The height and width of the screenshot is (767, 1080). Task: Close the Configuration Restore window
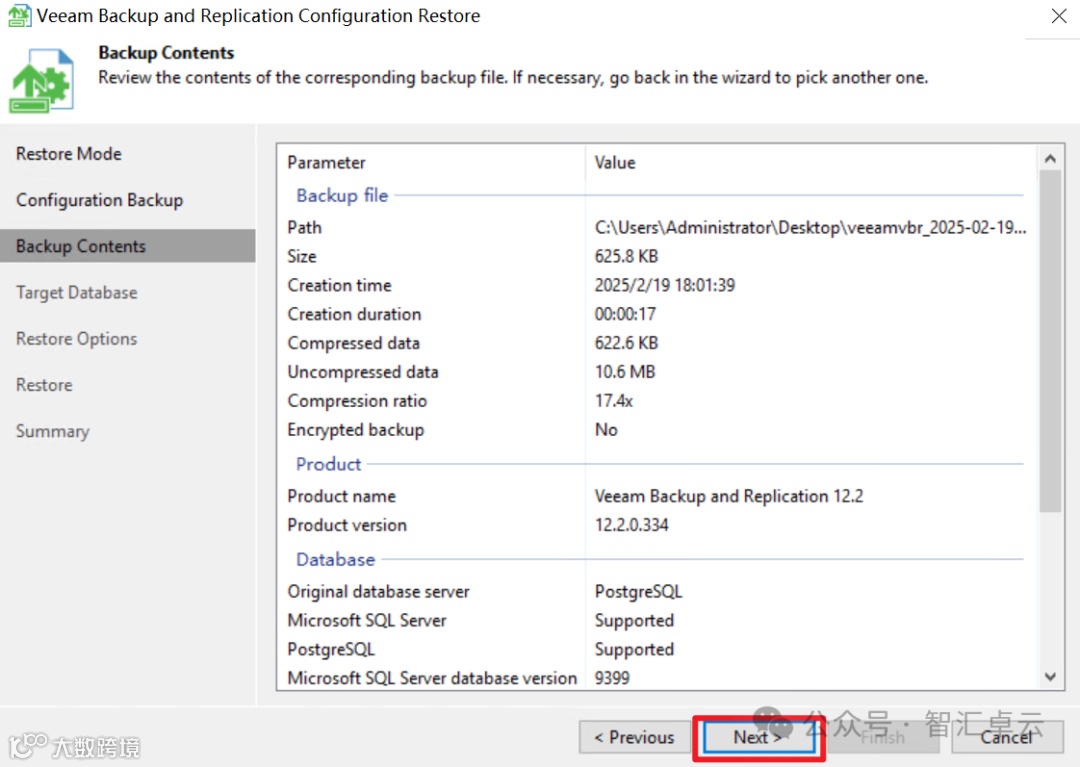[x=1059, y=16]
